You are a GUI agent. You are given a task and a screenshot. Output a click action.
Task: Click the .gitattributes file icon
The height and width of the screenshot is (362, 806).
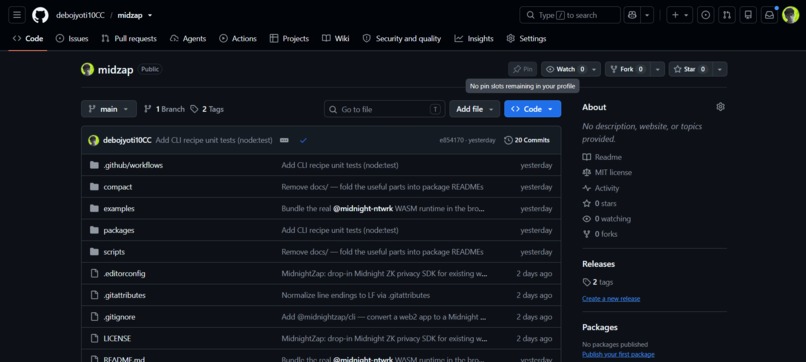coord(94,295)
